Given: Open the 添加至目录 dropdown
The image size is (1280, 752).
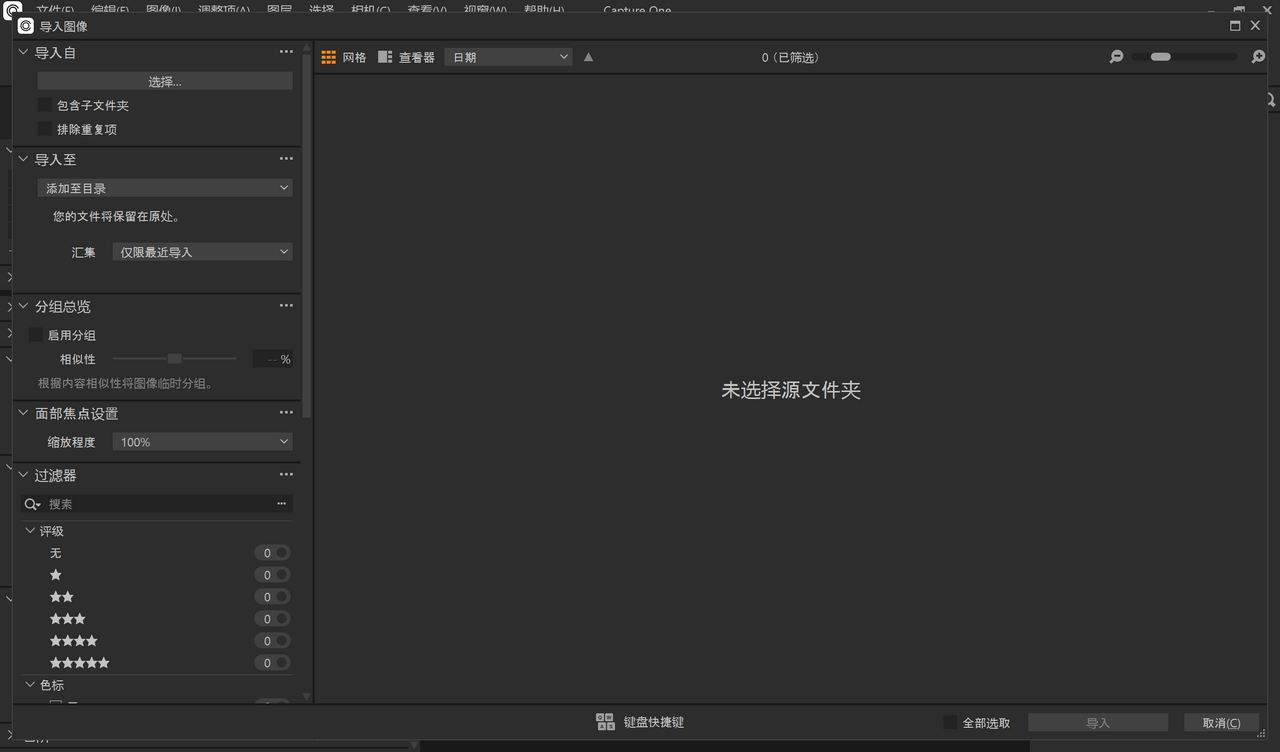Looking at the screenshot, I should pos(164,187).
